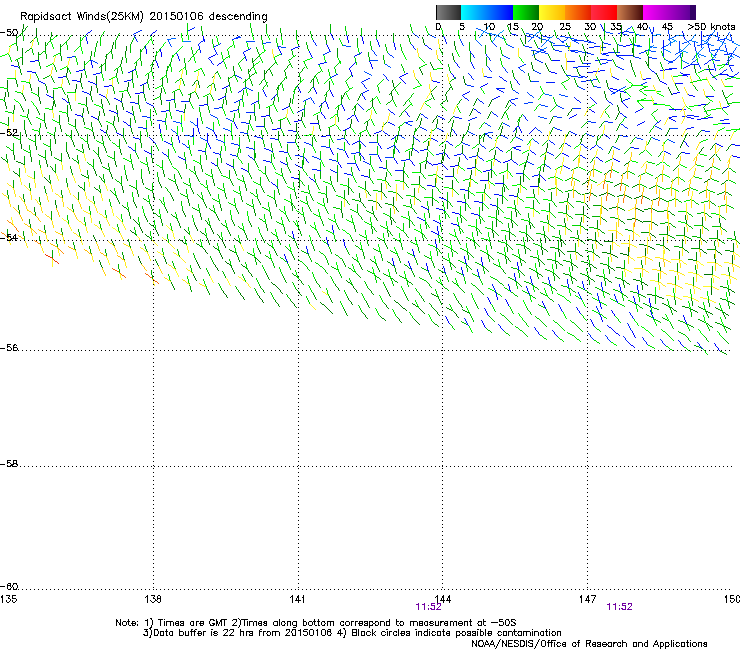Viewport: 740px width, 650px height.
Task: Click the longitude label '144'
Action: coord(442,599)
